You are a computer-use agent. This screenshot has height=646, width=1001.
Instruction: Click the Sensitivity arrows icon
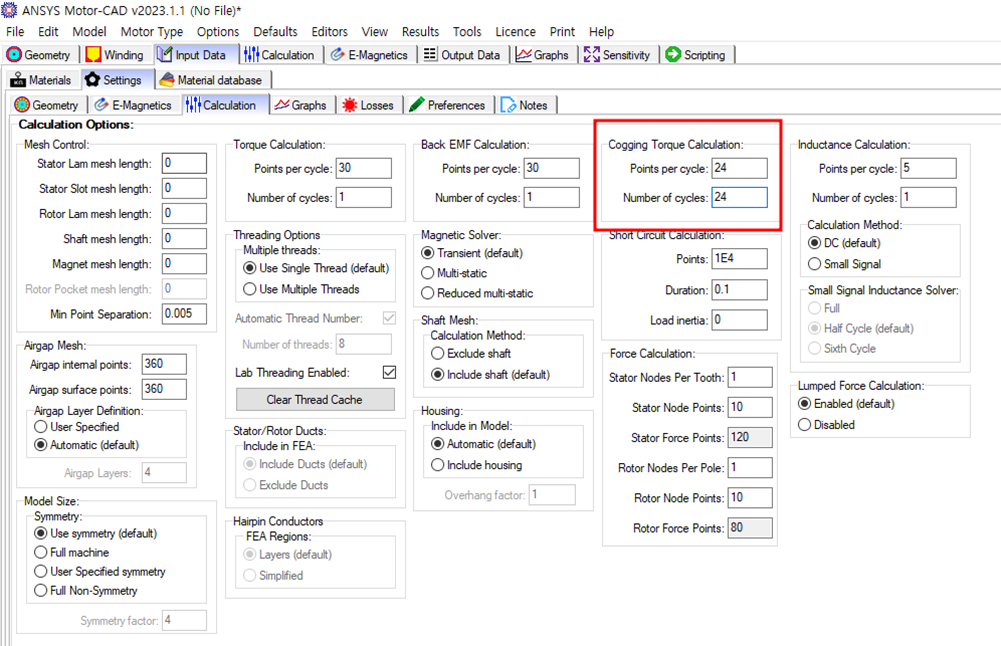pyautogui.click(x=592, y=55)
